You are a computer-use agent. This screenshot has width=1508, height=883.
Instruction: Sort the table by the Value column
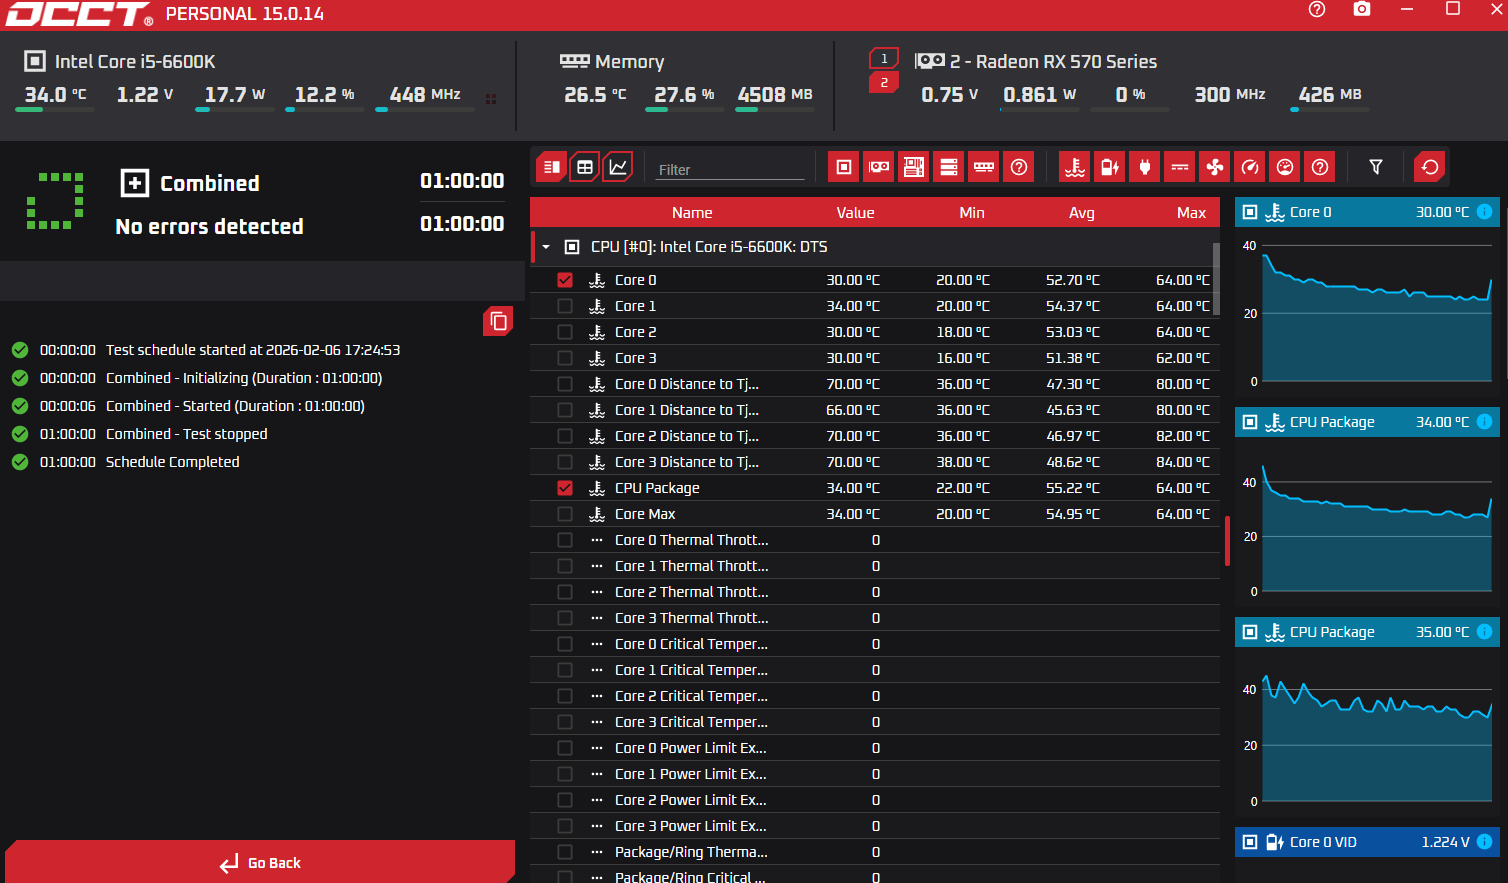pyautogui.click(x=855, y=213)
